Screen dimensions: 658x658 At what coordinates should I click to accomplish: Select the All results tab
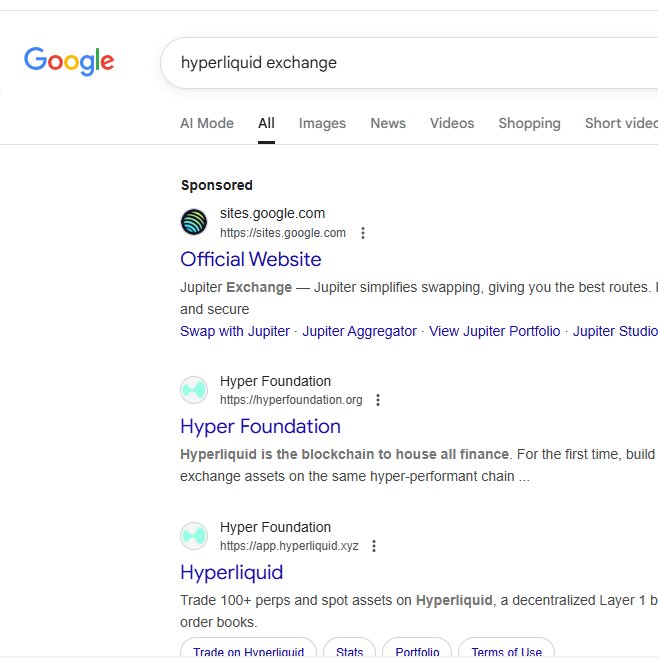coord(266,123)
